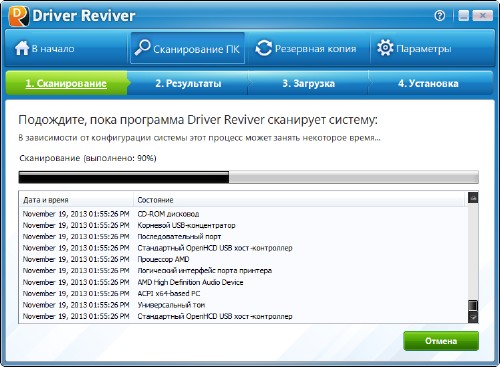
Task: Select the Процессор AMD row
Action: point(244,259)
